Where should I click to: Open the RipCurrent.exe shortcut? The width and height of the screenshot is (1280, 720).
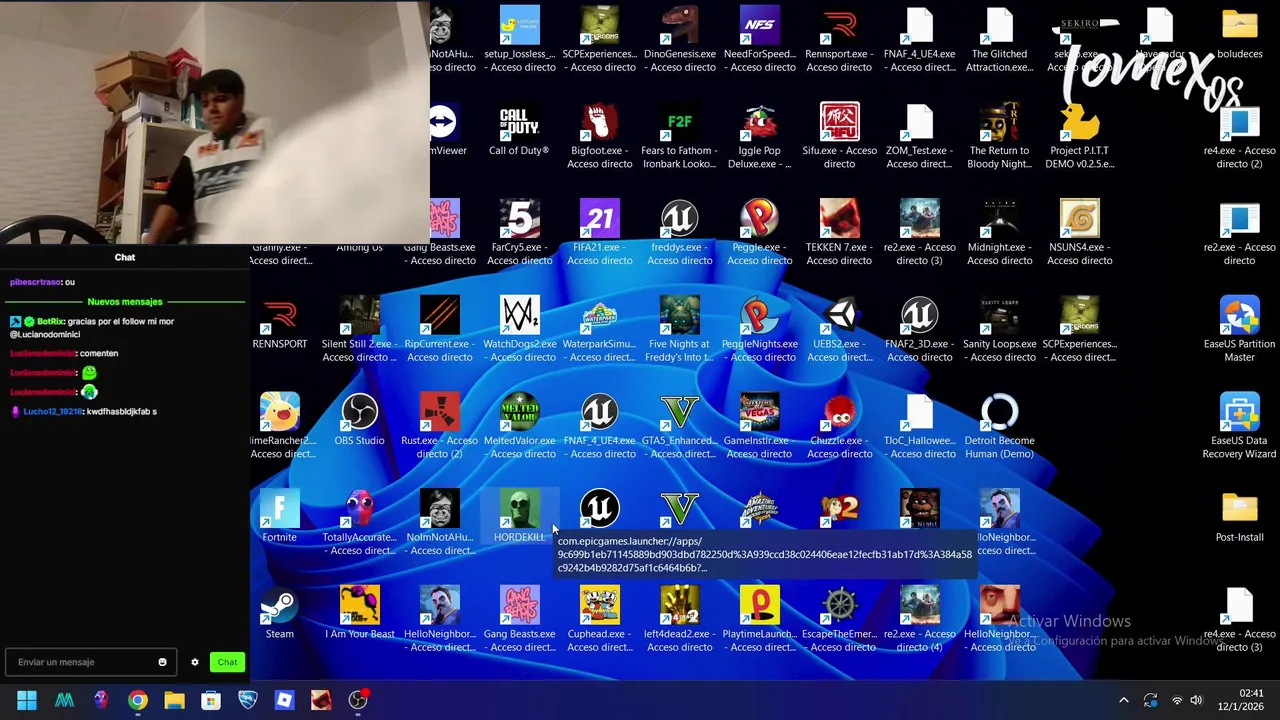[x=439, y=329]
